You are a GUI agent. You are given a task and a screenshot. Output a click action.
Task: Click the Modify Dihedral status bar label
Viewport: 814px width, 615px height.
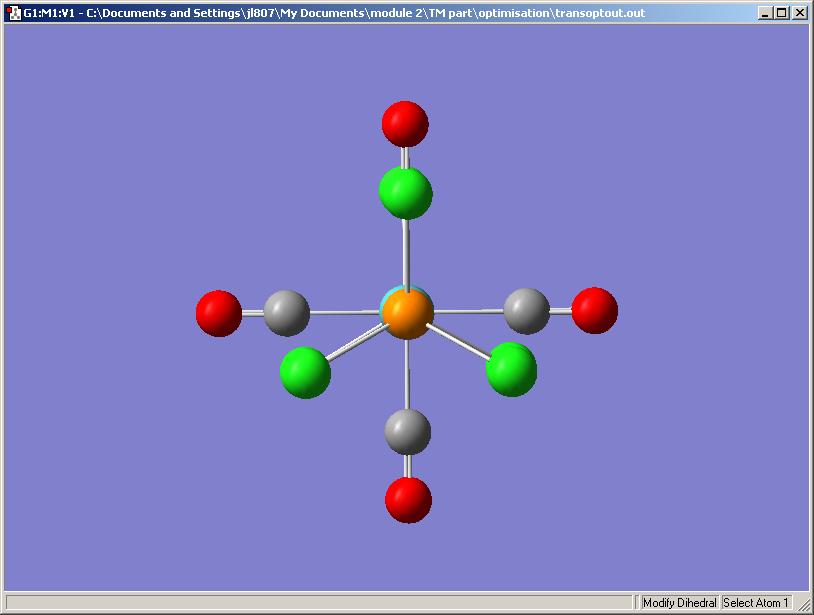click(x=680, y=603)
